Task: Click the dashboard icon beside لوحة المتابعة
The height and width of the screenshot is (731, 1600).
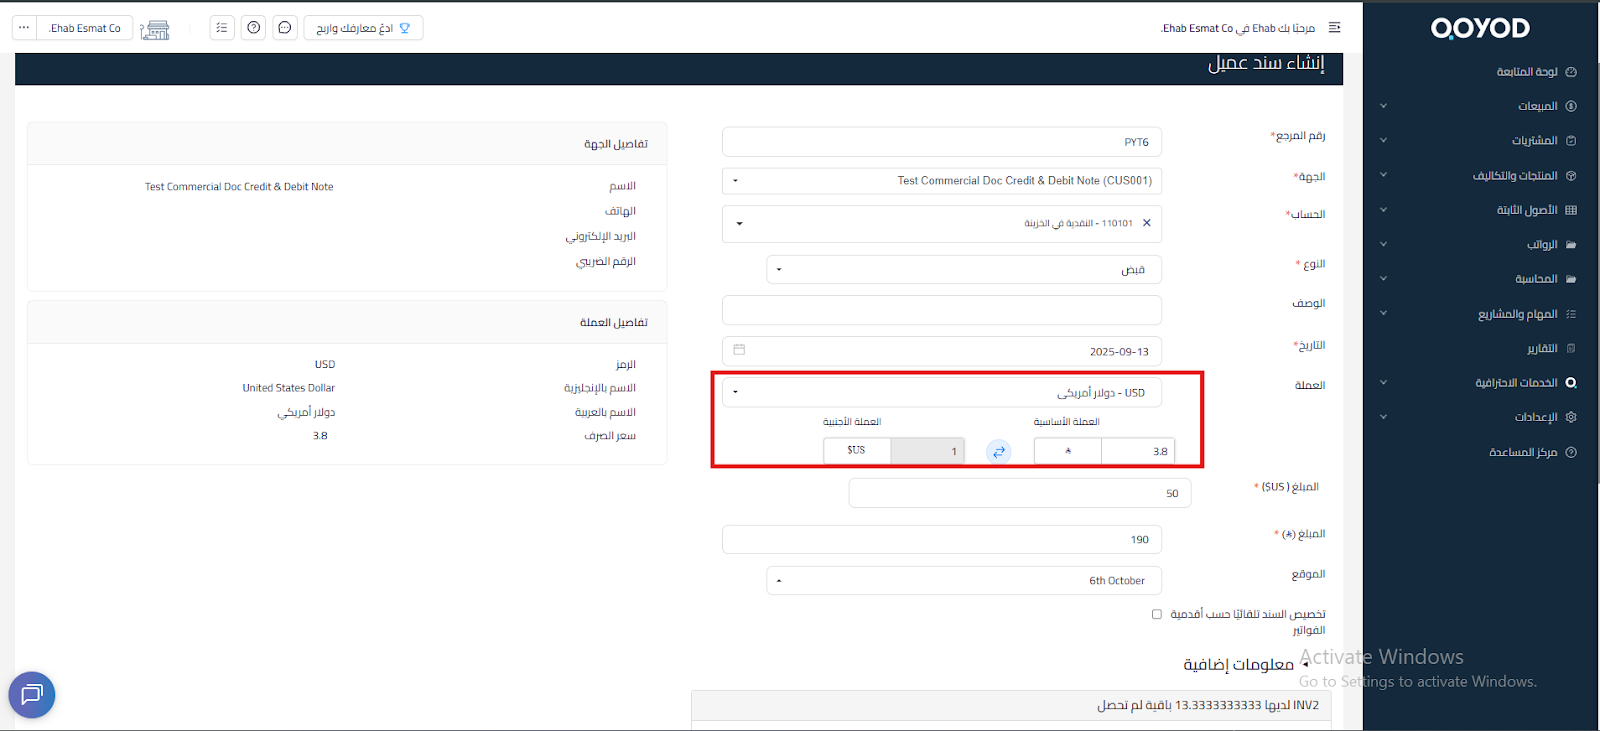Action: (x=1571, y=72)
